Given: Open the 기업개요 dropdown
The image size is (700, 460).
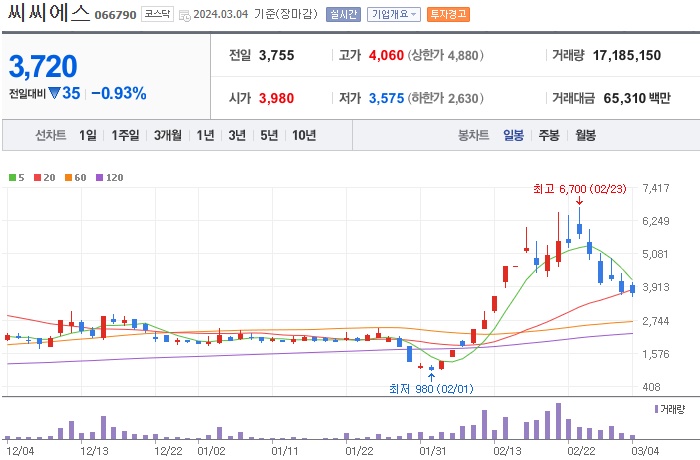Looking at the screenshot, I should click(394, 14).
